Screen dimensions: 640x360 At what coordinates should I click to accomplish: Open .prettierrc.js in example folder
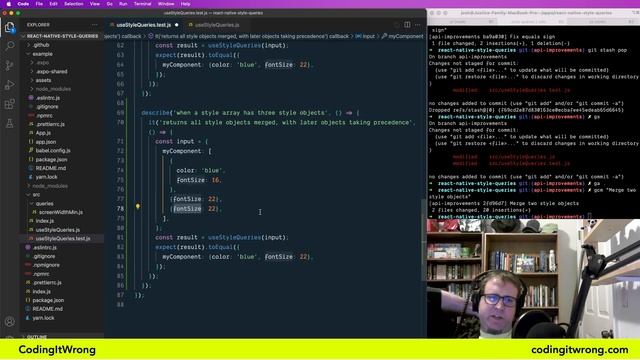coord(50,124)
